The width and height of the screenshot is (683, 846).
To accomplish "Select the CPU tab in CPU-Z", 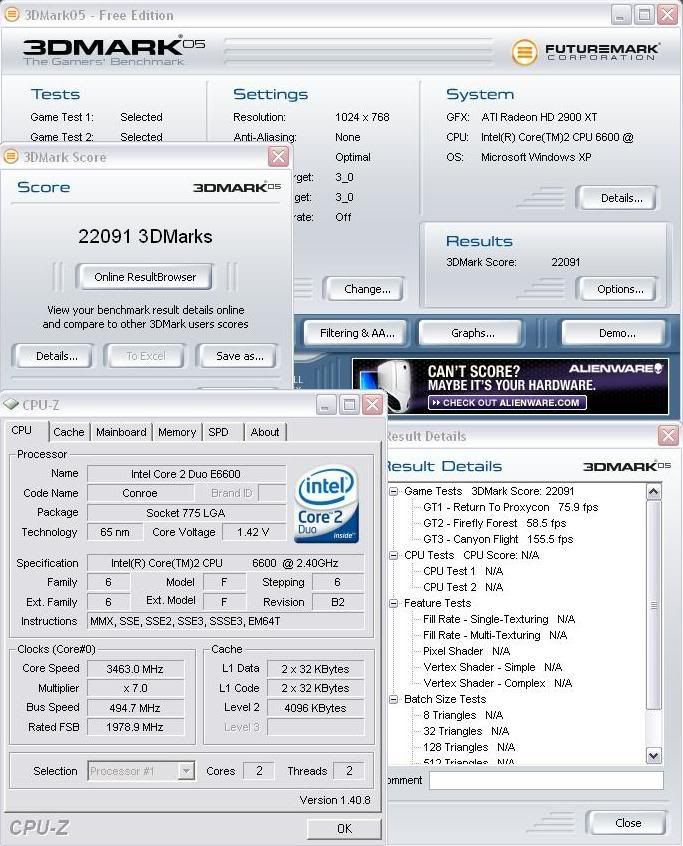I will tap(22, 430).
